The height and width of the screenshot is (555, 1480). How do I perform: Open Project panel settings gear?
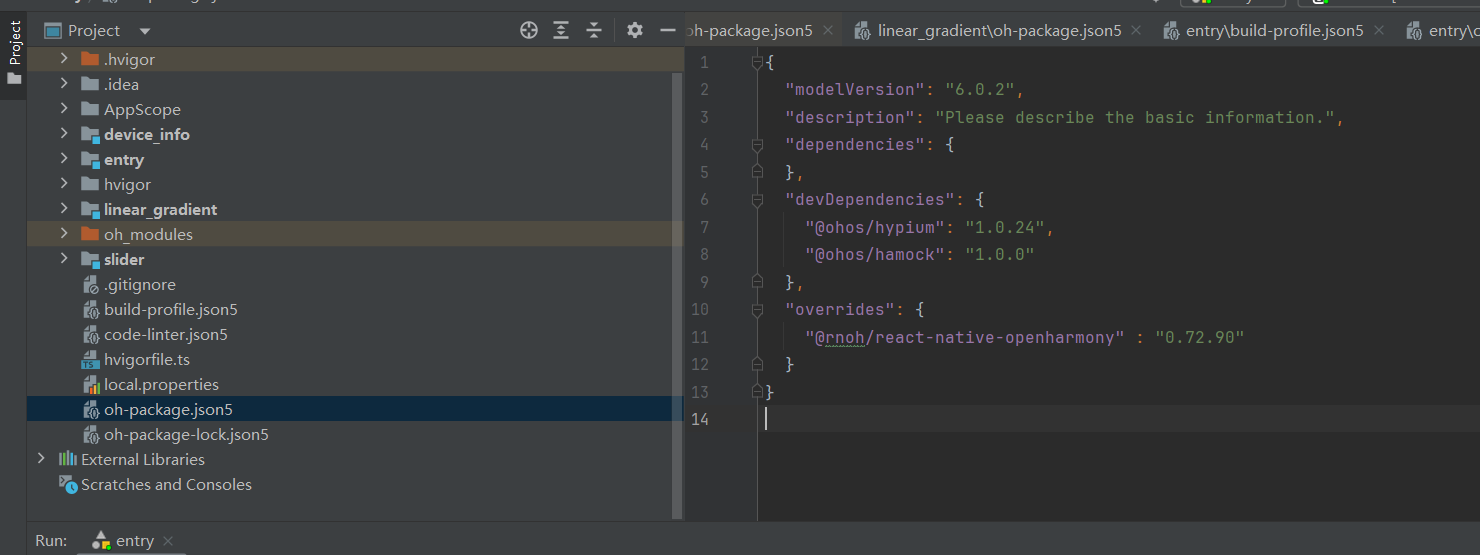635,31
